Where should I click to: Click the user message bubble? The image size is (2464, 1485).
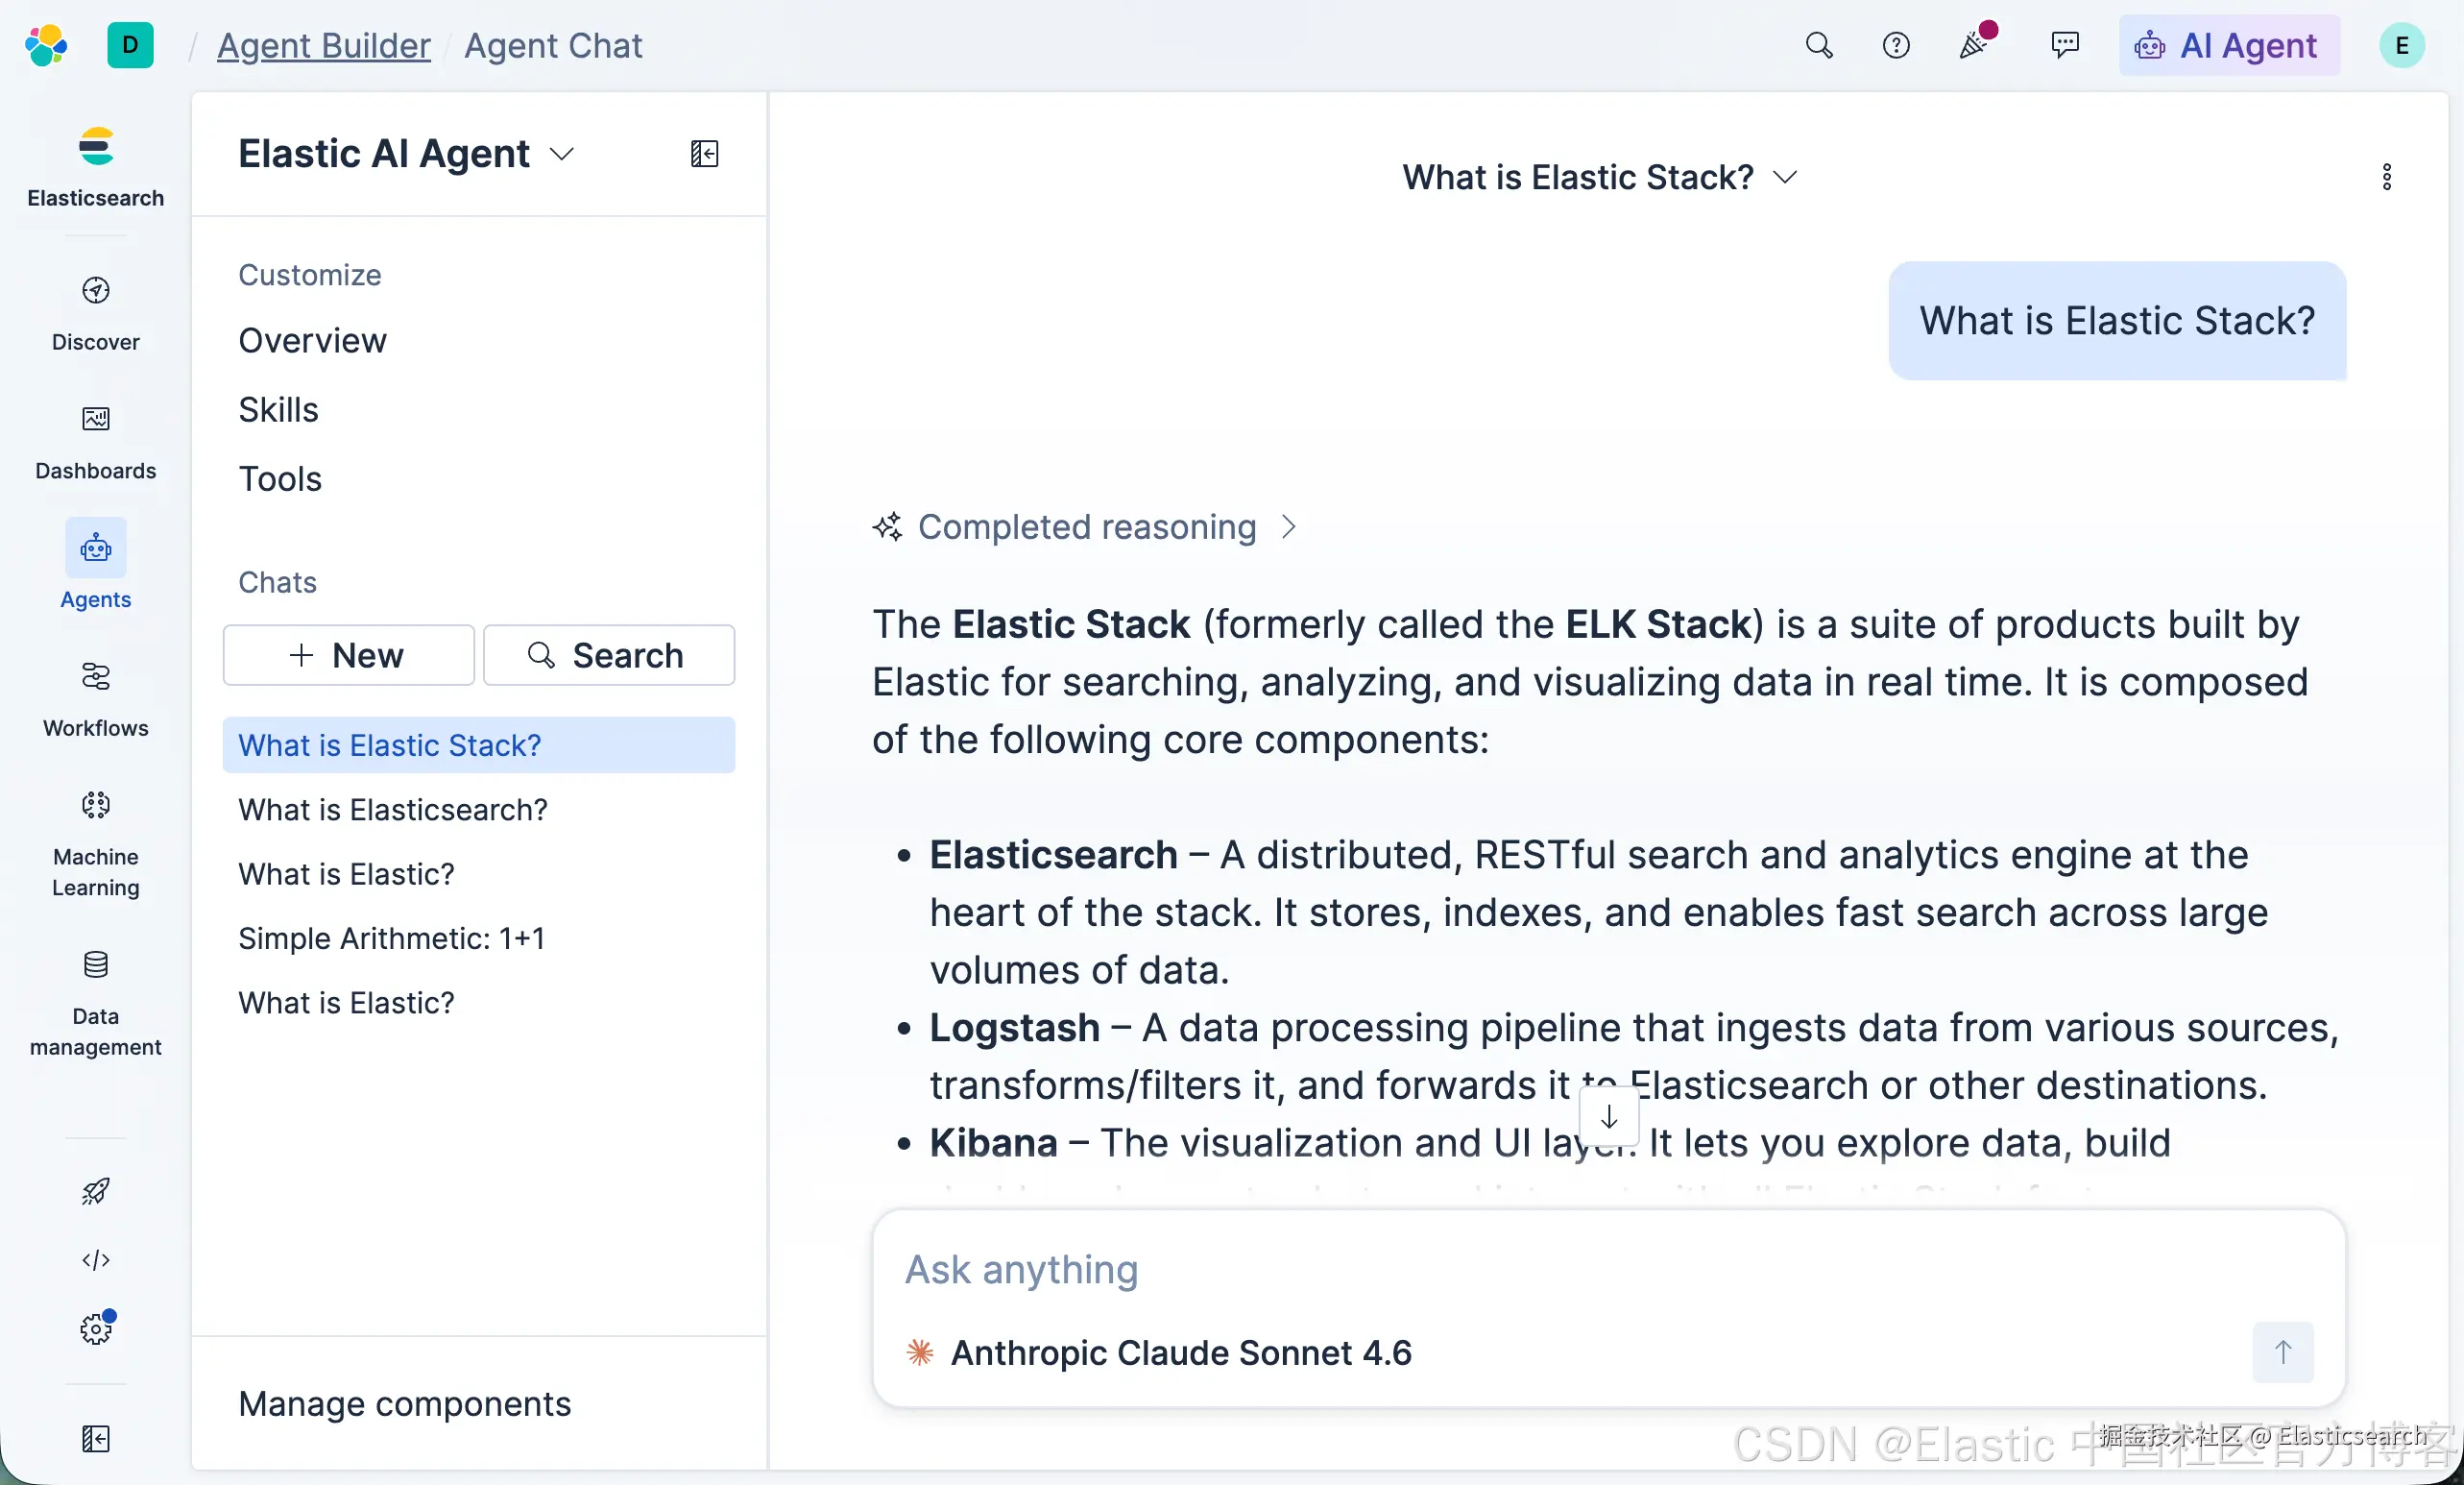pyautogui.click(x=2117, y=320)
